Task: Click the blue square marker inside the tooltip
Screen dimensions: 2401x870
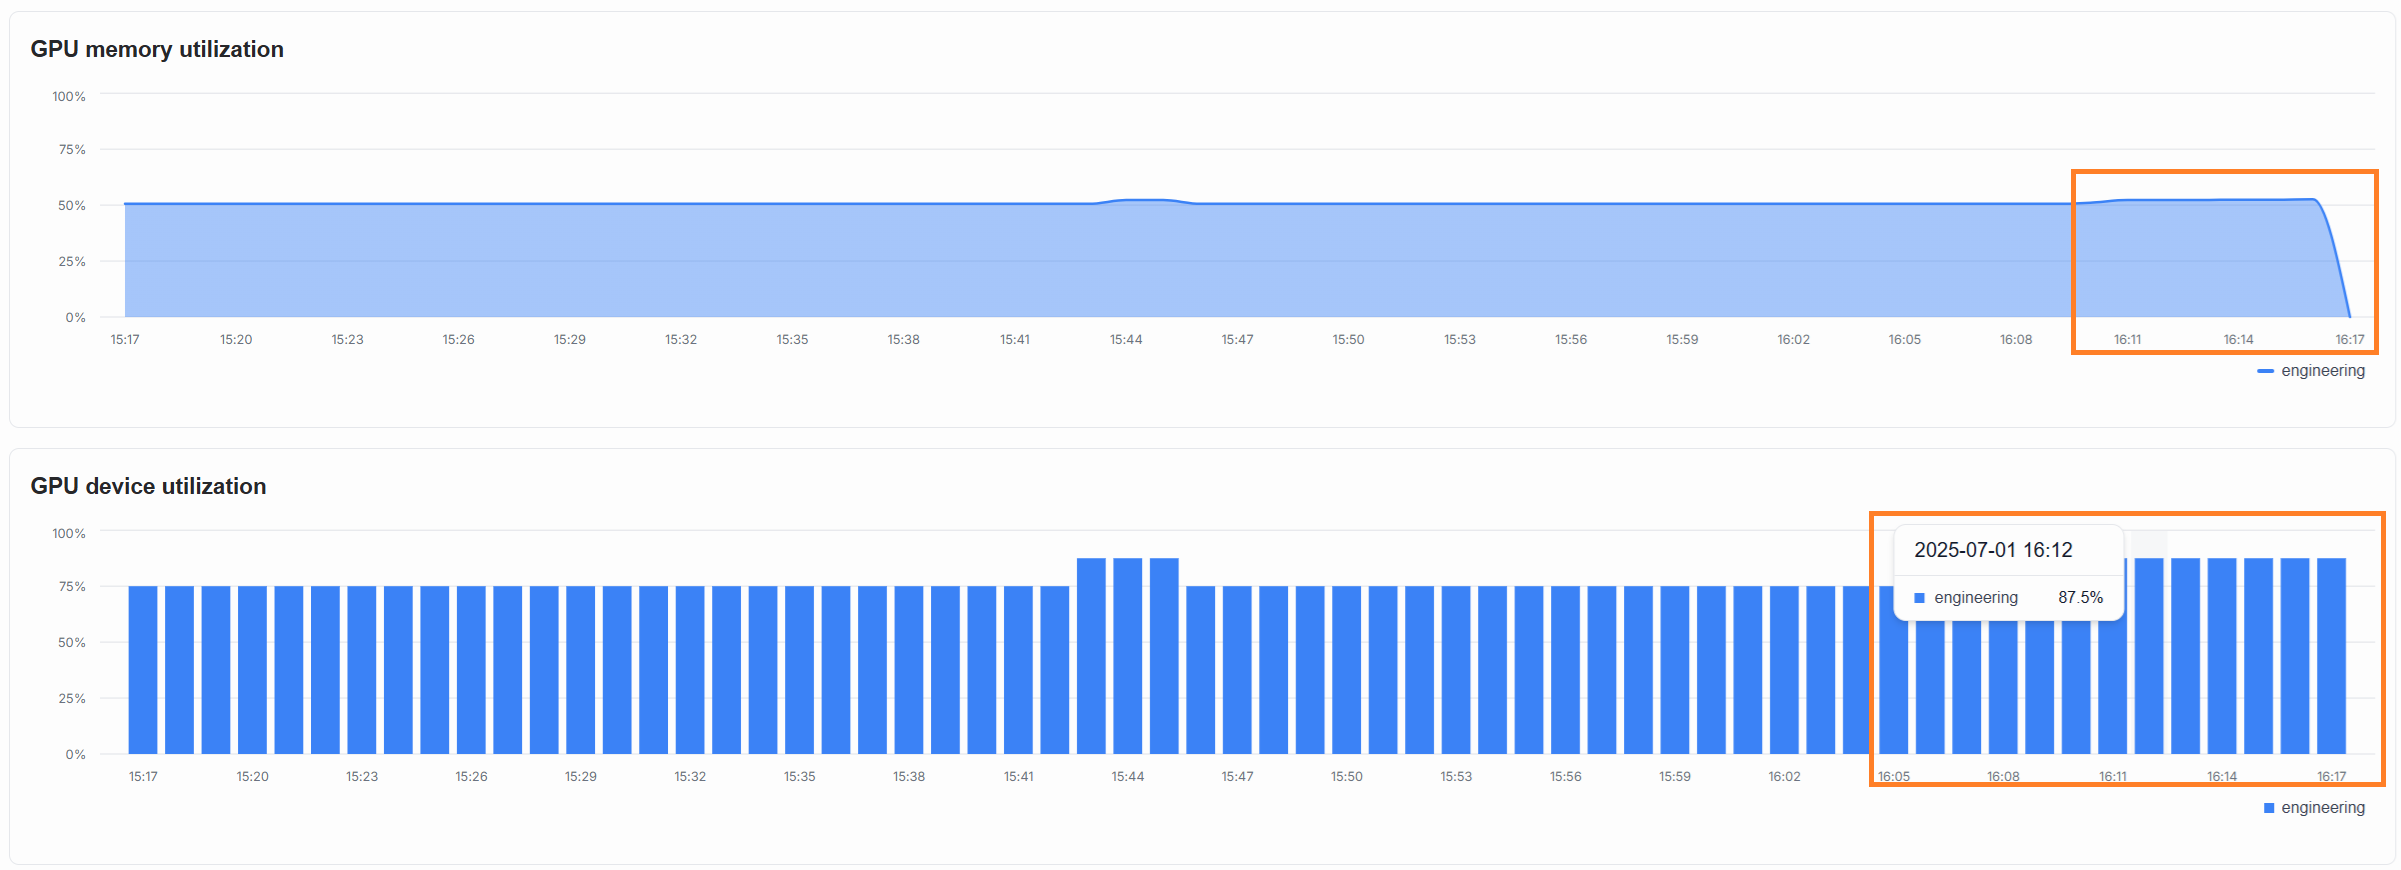Action: click(x=1919, y=598)
